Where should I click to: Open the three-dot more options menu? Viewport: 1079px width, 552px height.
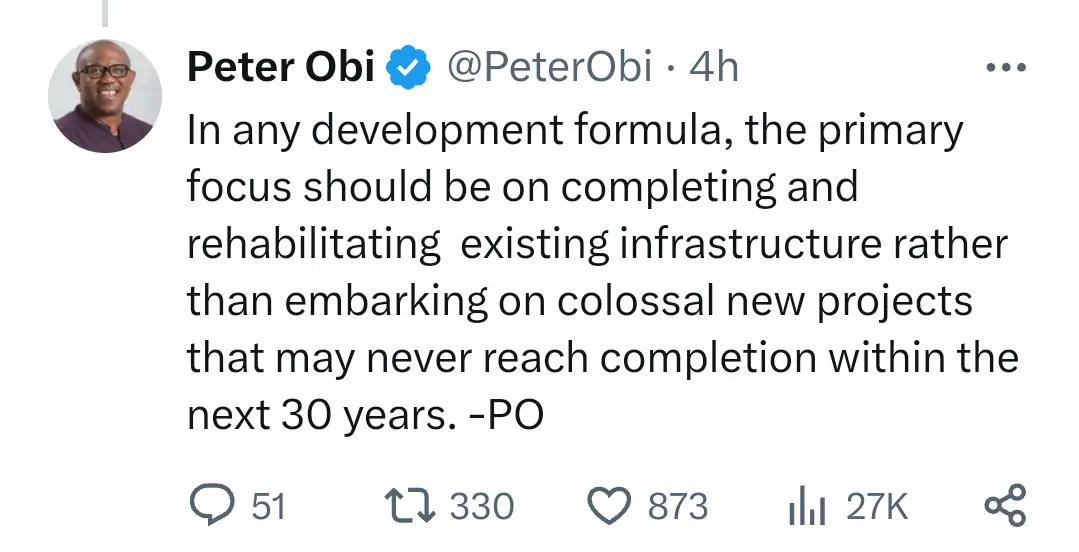[1005, 68]
